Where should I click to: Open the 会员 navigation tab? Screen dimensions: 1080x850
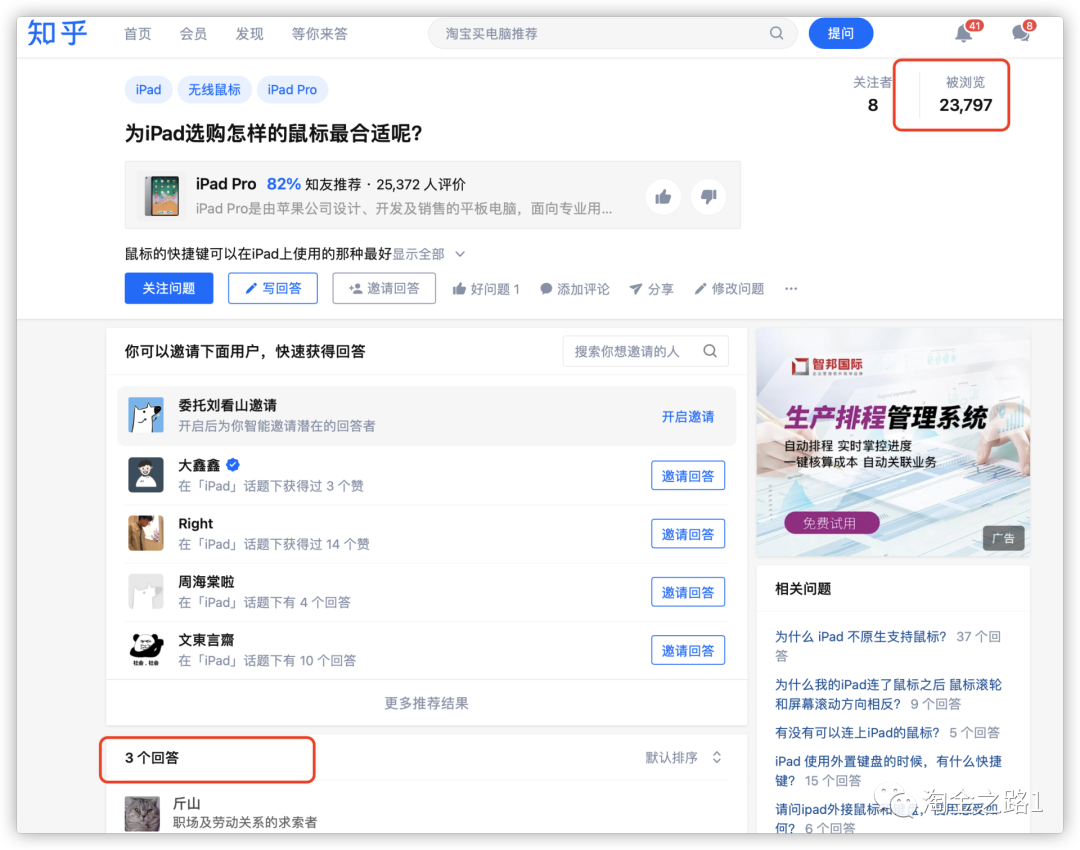[193, 34]
